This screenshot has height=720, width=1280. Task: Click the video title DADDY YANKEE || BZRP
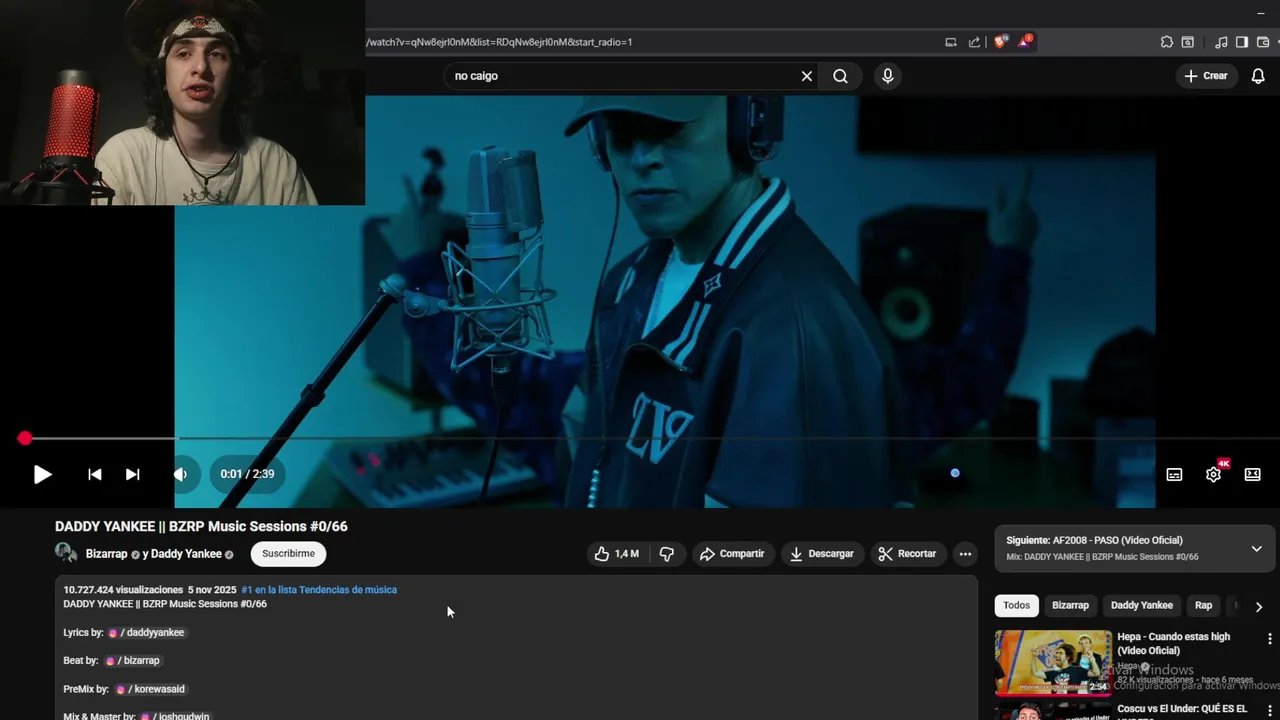[201, 526]
